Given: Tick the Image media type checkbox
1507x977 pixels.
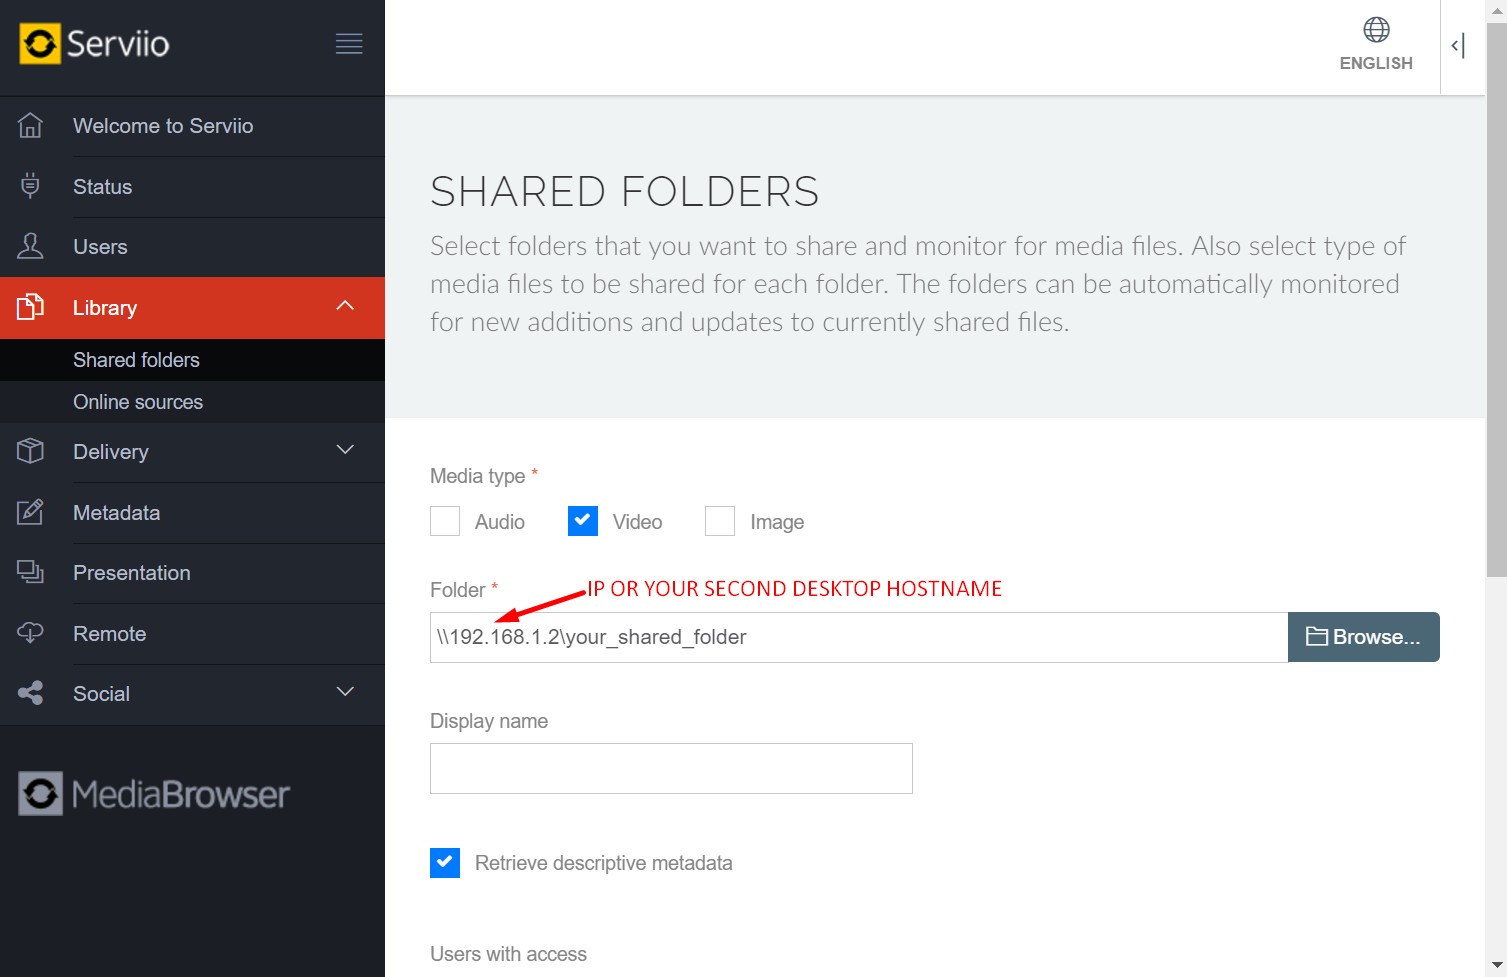Looking at the screenshot, I should [x=720, y=521].
